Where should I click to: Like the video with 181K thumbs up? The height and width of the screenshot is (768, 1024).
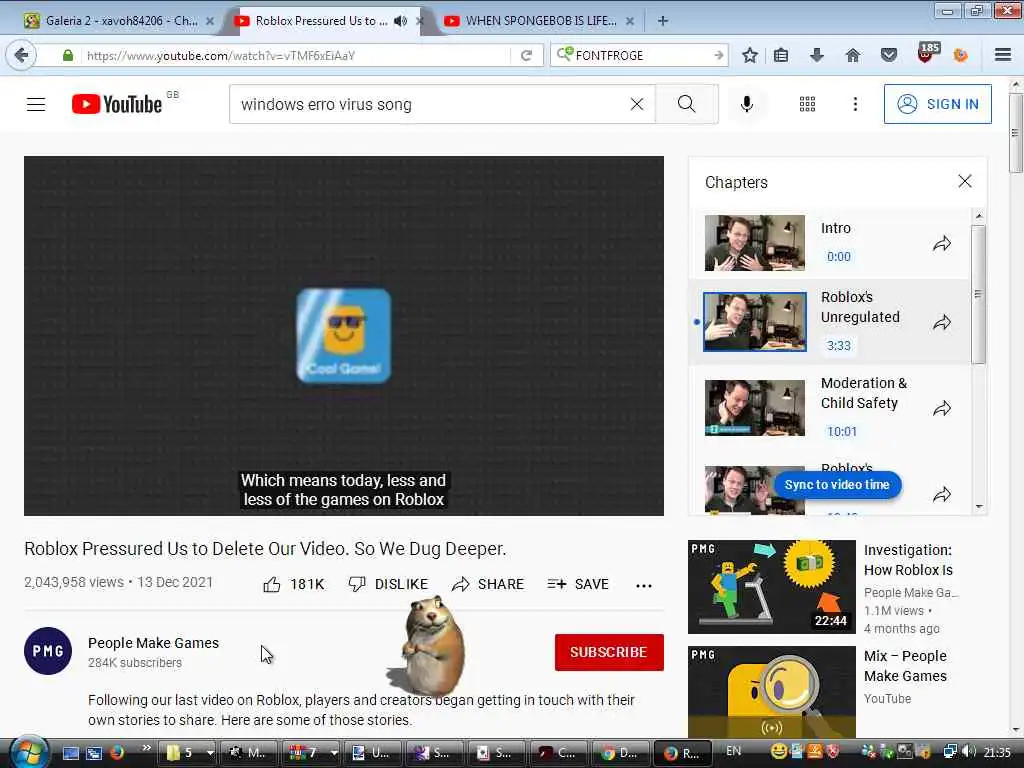293,584
